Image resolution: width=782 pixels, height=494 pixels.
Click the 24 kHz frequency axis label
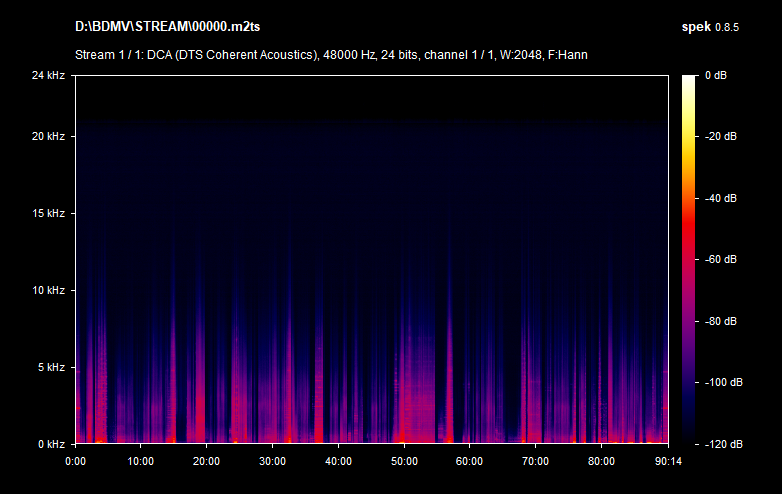(48, 75)
